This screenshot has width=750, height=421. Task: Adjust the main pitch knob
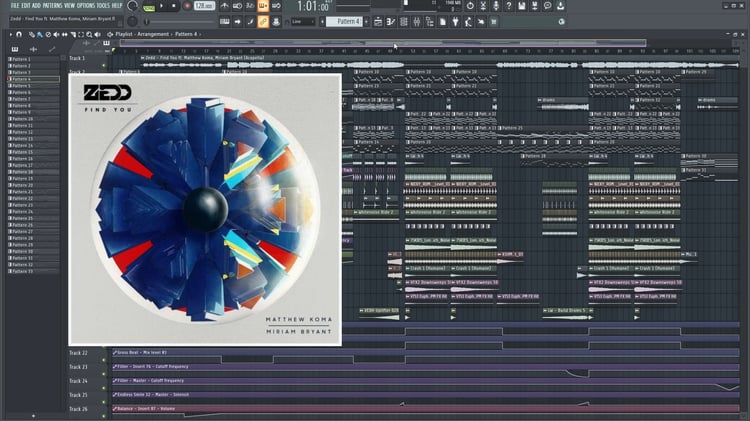[132, 22]
